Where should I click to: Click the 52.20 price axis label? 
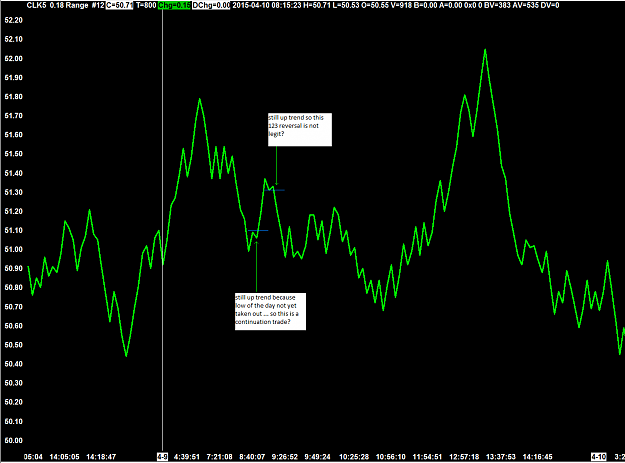coord(14,20)
